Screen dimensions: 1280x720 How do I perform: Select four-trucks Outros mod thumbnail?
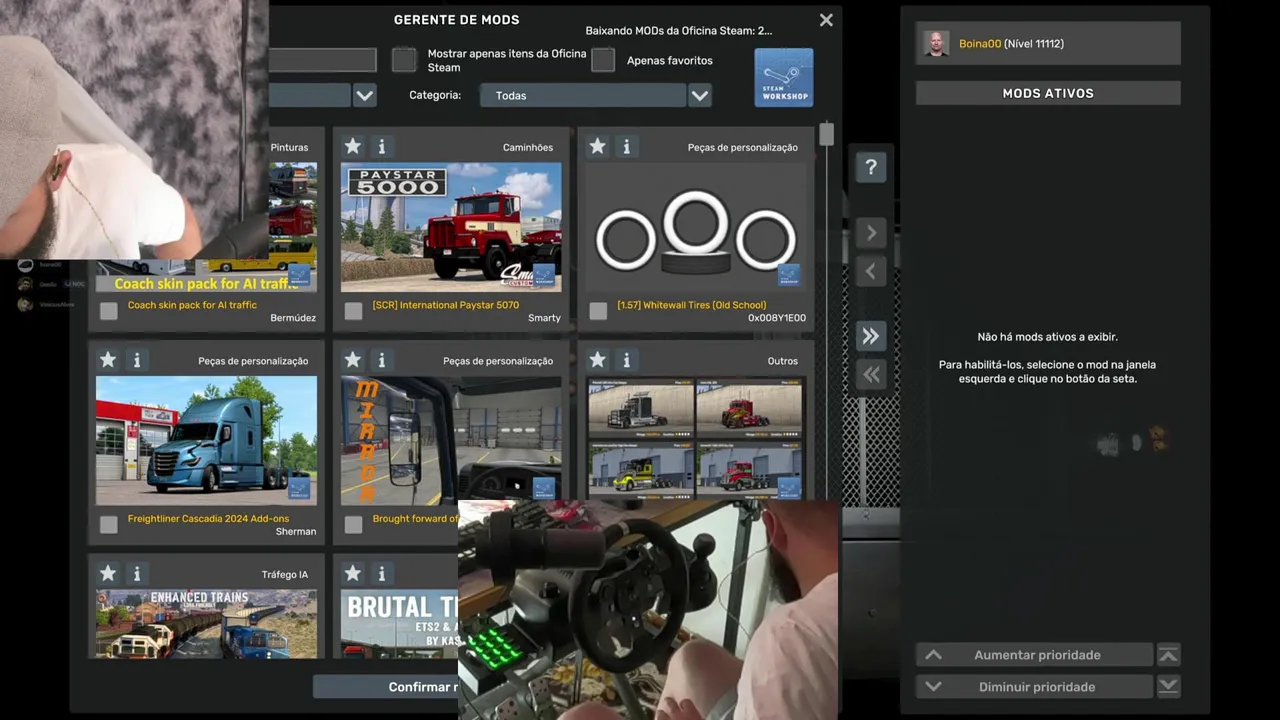pos(695,439)
